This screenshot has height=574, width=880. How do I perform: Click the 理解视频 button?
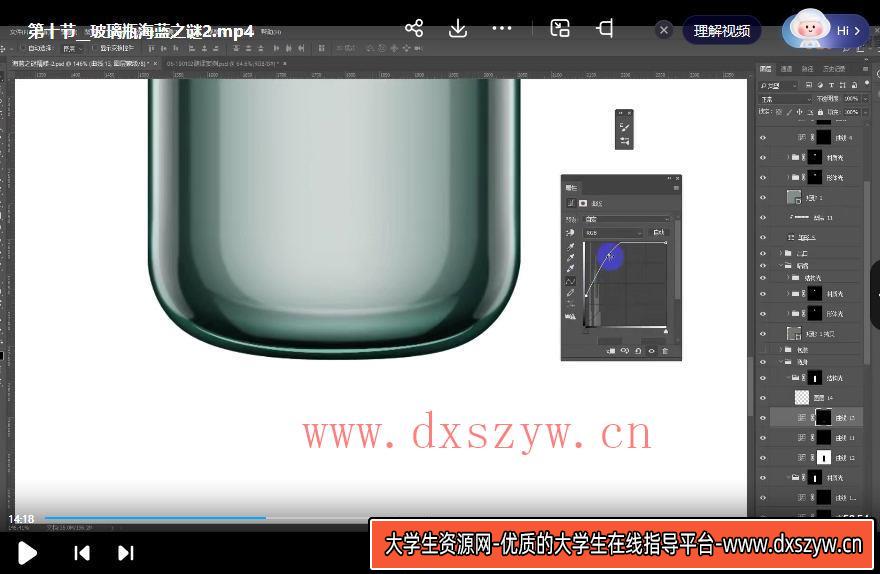click(x=722, y=31)
